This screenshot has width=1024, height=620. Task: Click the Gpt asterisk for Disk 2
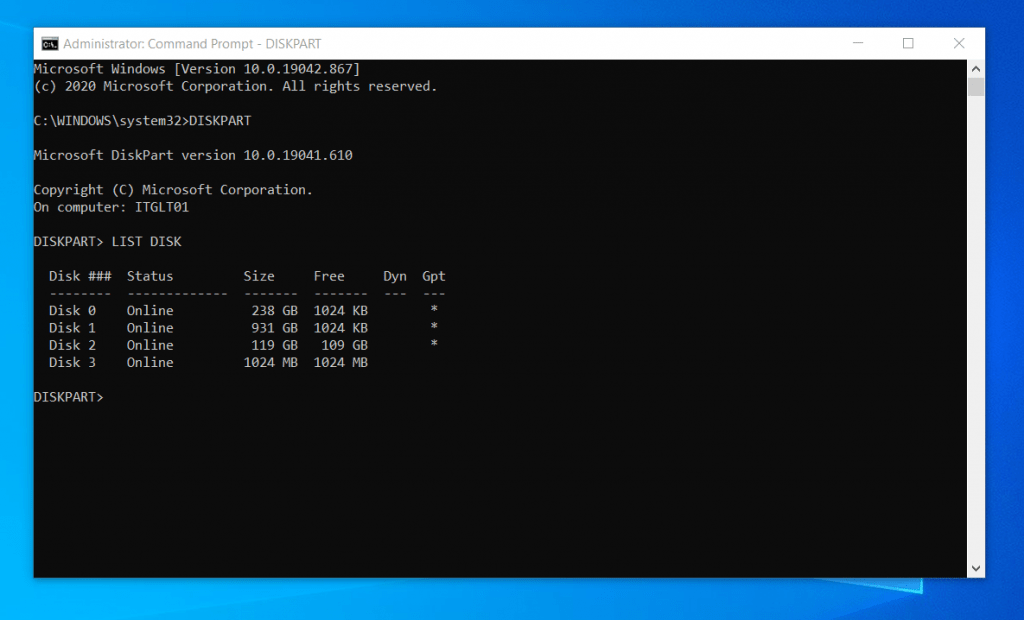[x=434, y=343]
